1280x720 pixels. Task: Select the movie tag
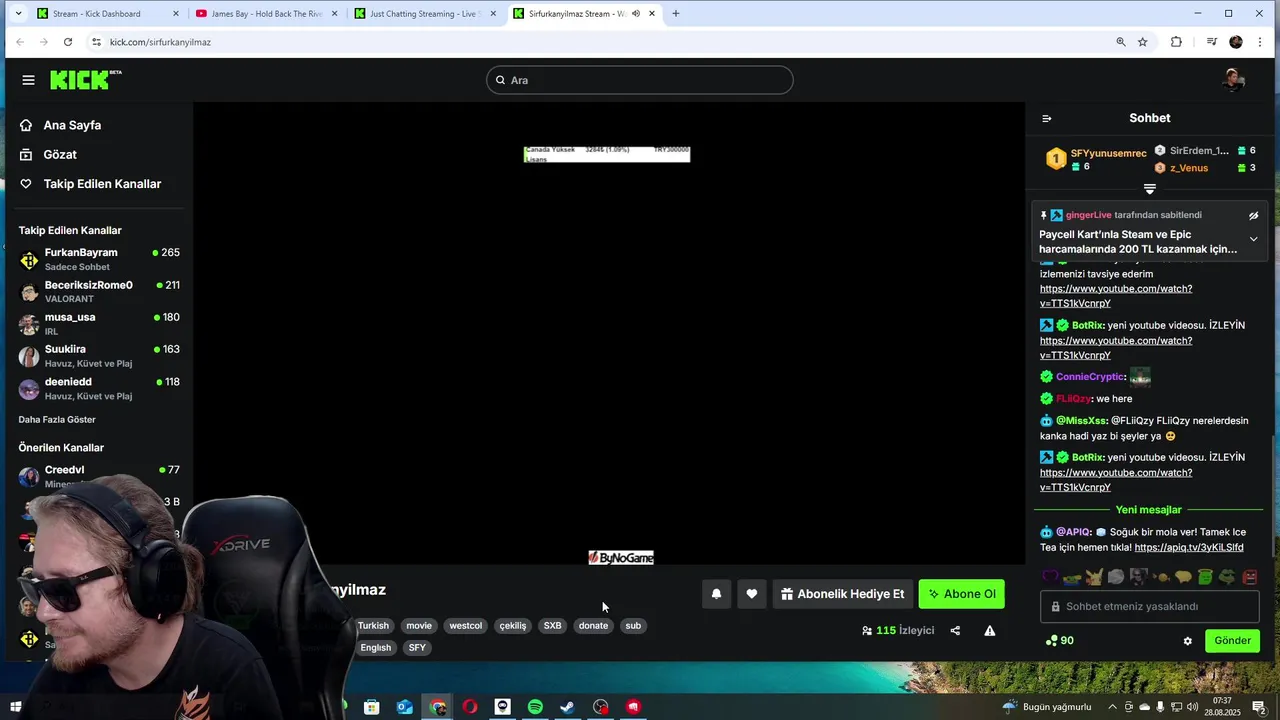point(419,626)
